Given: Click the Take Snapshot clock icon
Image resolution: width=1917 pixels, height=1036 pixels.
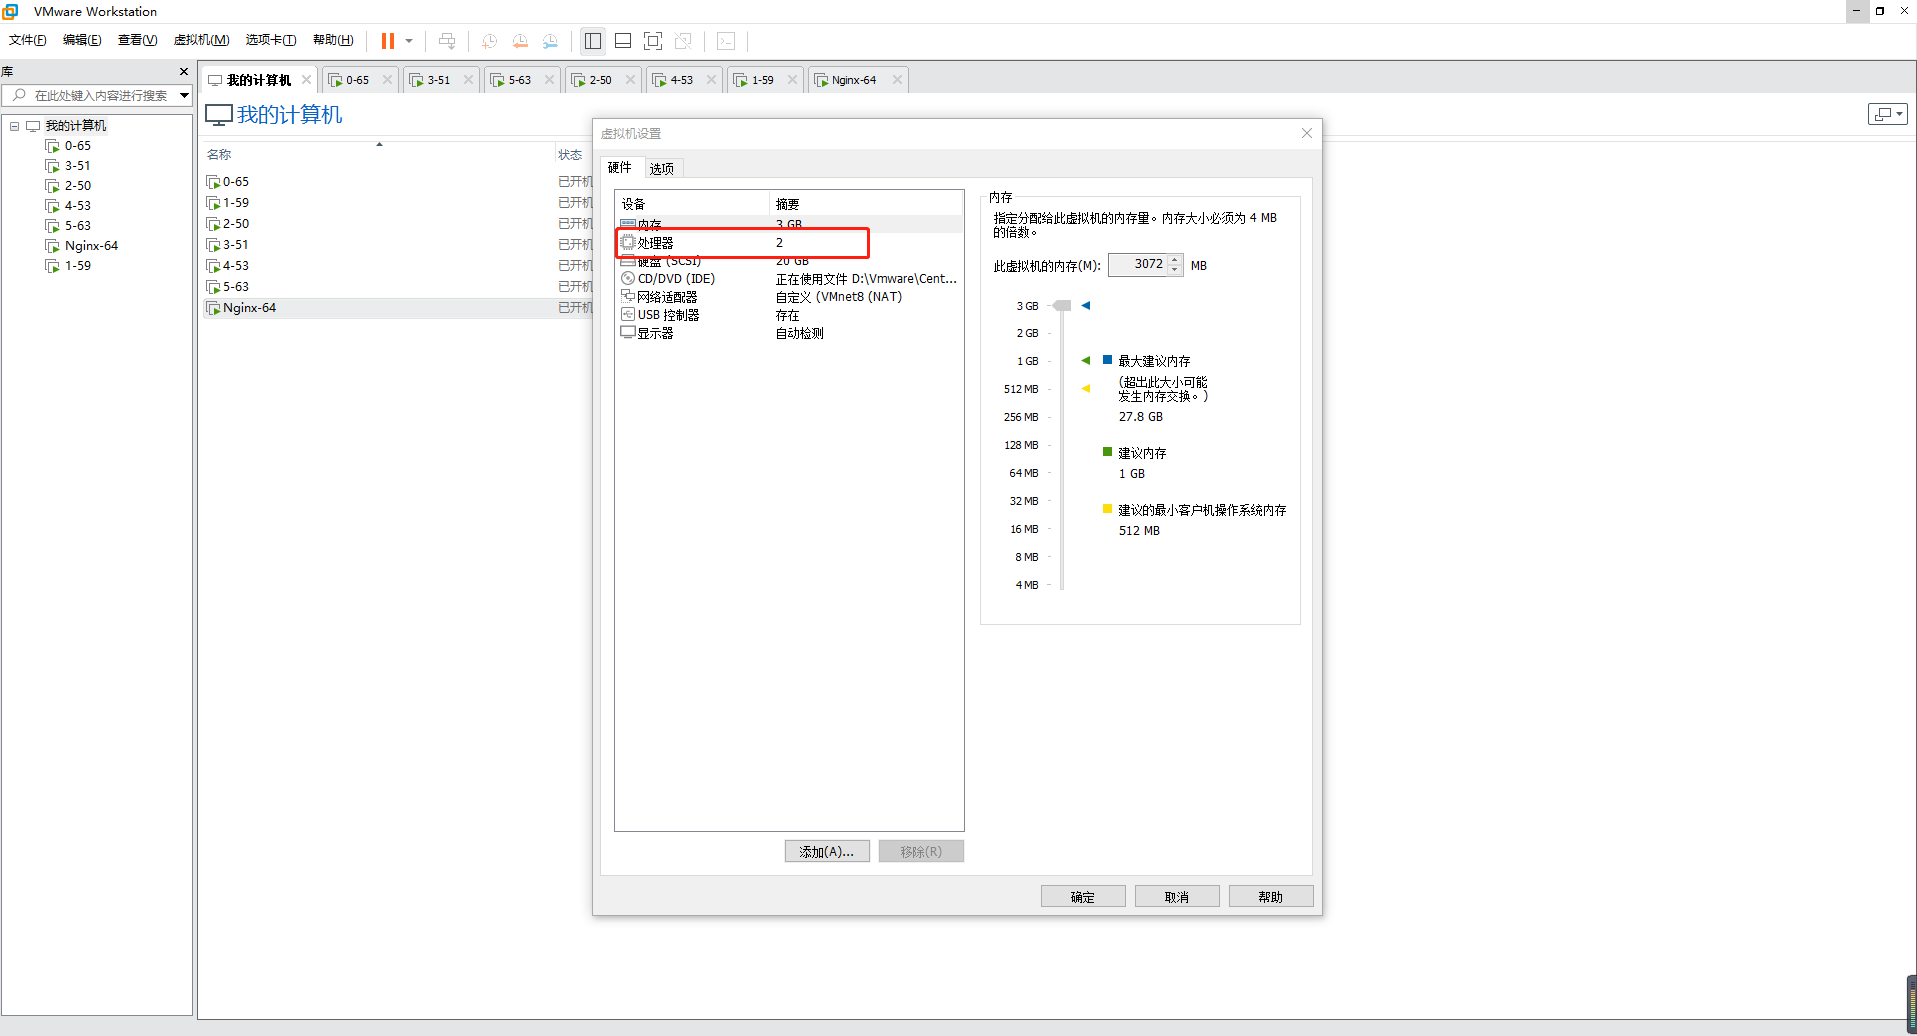Looking at the screenshot, I should (489, 41).
